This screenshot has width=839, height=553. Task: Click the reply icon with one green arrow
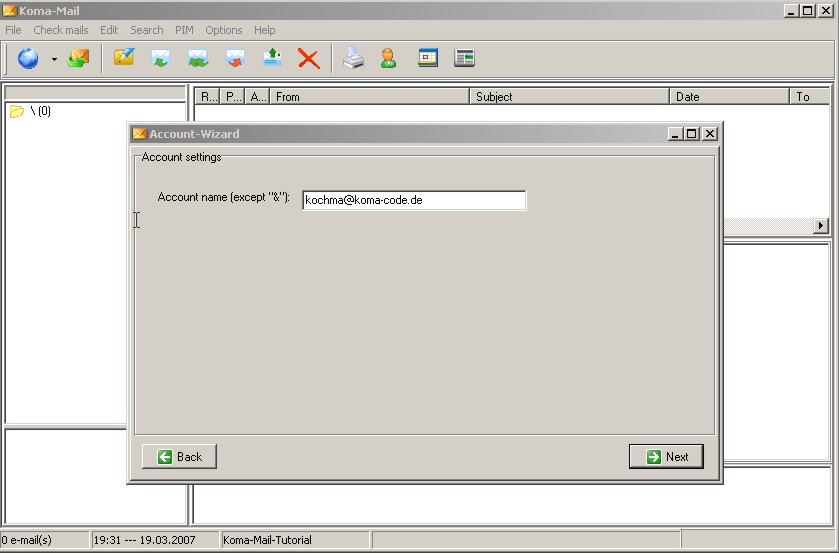pyautogui.click(x=161, y=58)
